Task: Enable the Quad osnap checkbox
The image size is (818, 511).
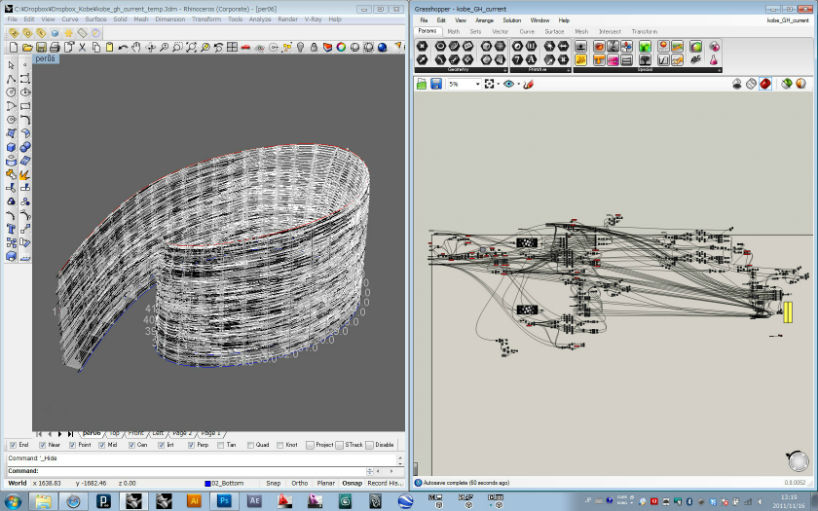Action: pyautogui.click(x=250, y=445)
